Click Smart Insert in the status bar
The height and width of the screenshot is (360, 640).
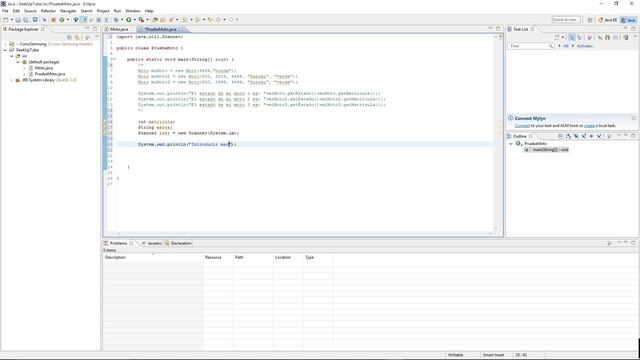click(x=493, y=355)
